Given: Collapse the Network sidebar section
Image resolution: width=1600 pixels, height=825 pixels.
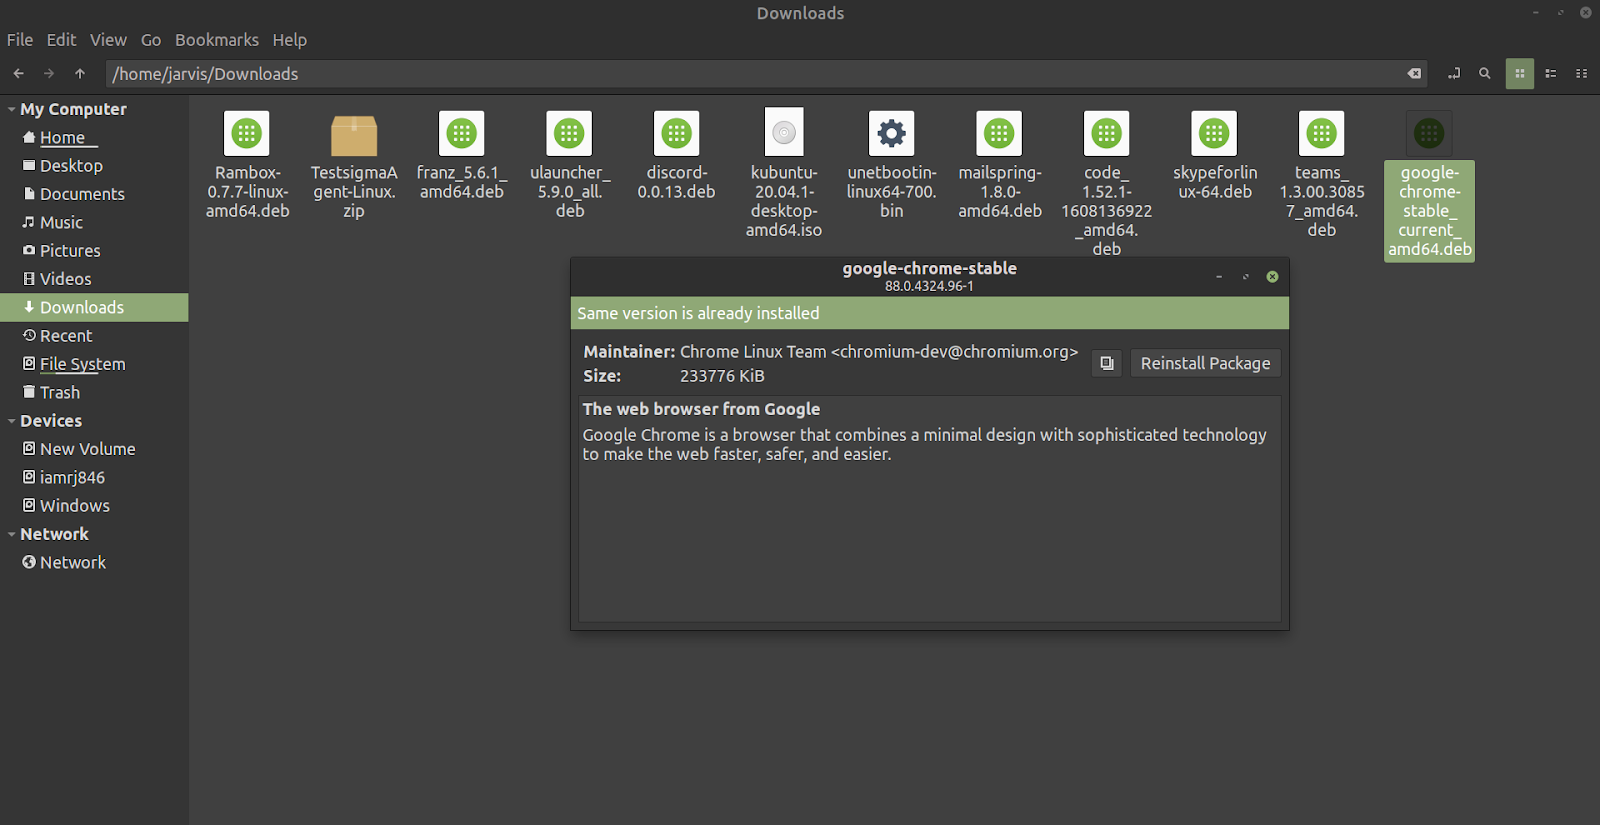Looking at the screenshot, I should point(12,534).
